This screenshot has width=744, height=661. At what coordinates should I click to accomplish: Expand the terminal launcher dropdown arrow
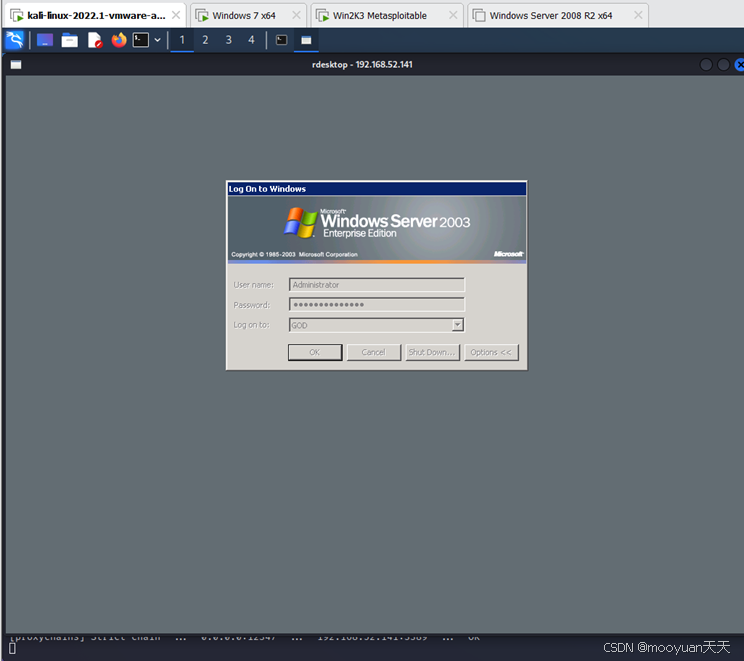[158, 40]
